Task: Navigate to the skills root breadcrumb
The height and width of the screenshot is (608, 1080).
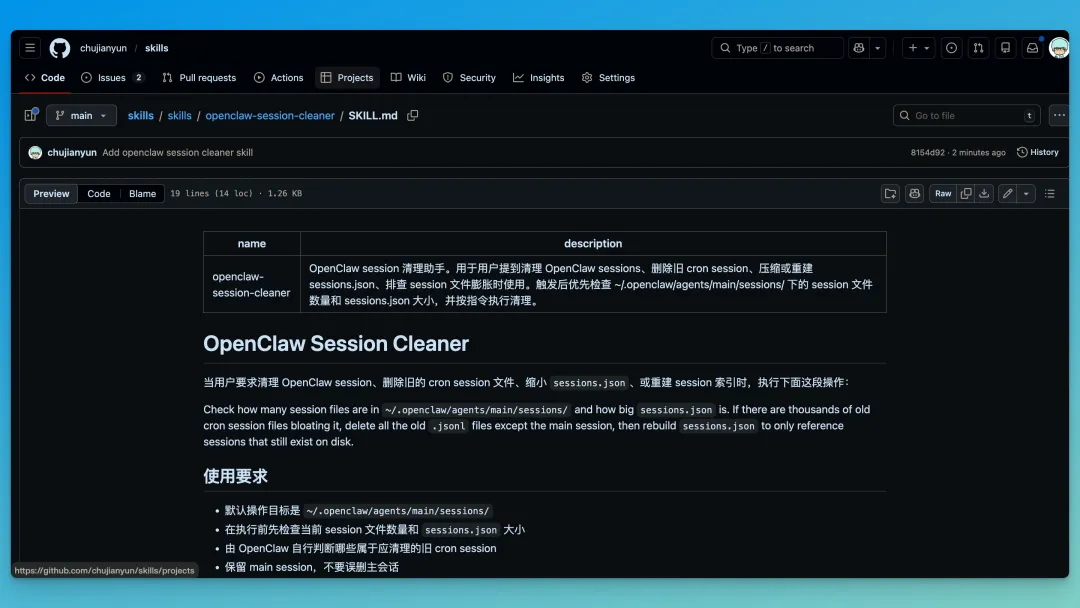Action: 141,116
